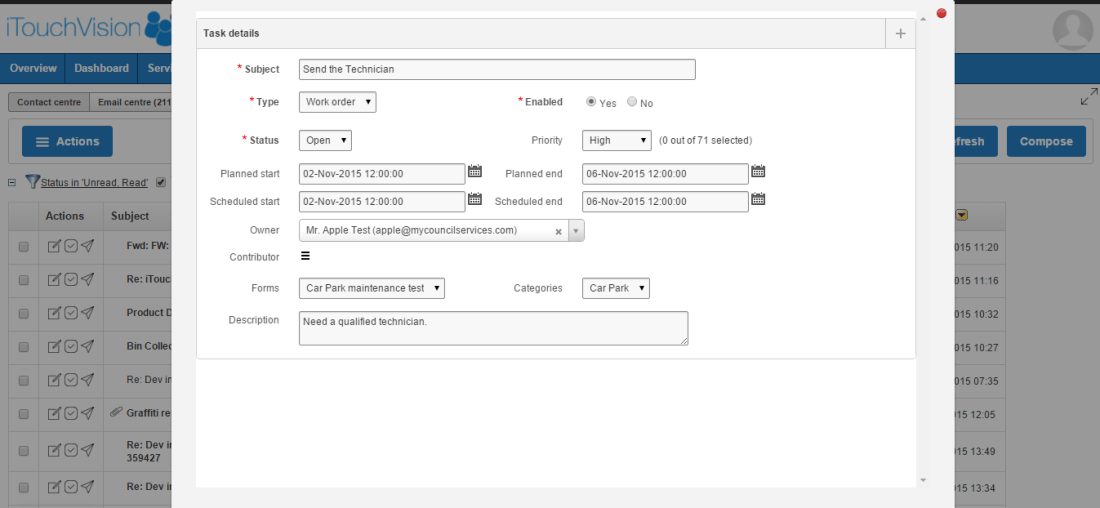Open the Scheduled end calendar picker

click(x=758, y=199)
